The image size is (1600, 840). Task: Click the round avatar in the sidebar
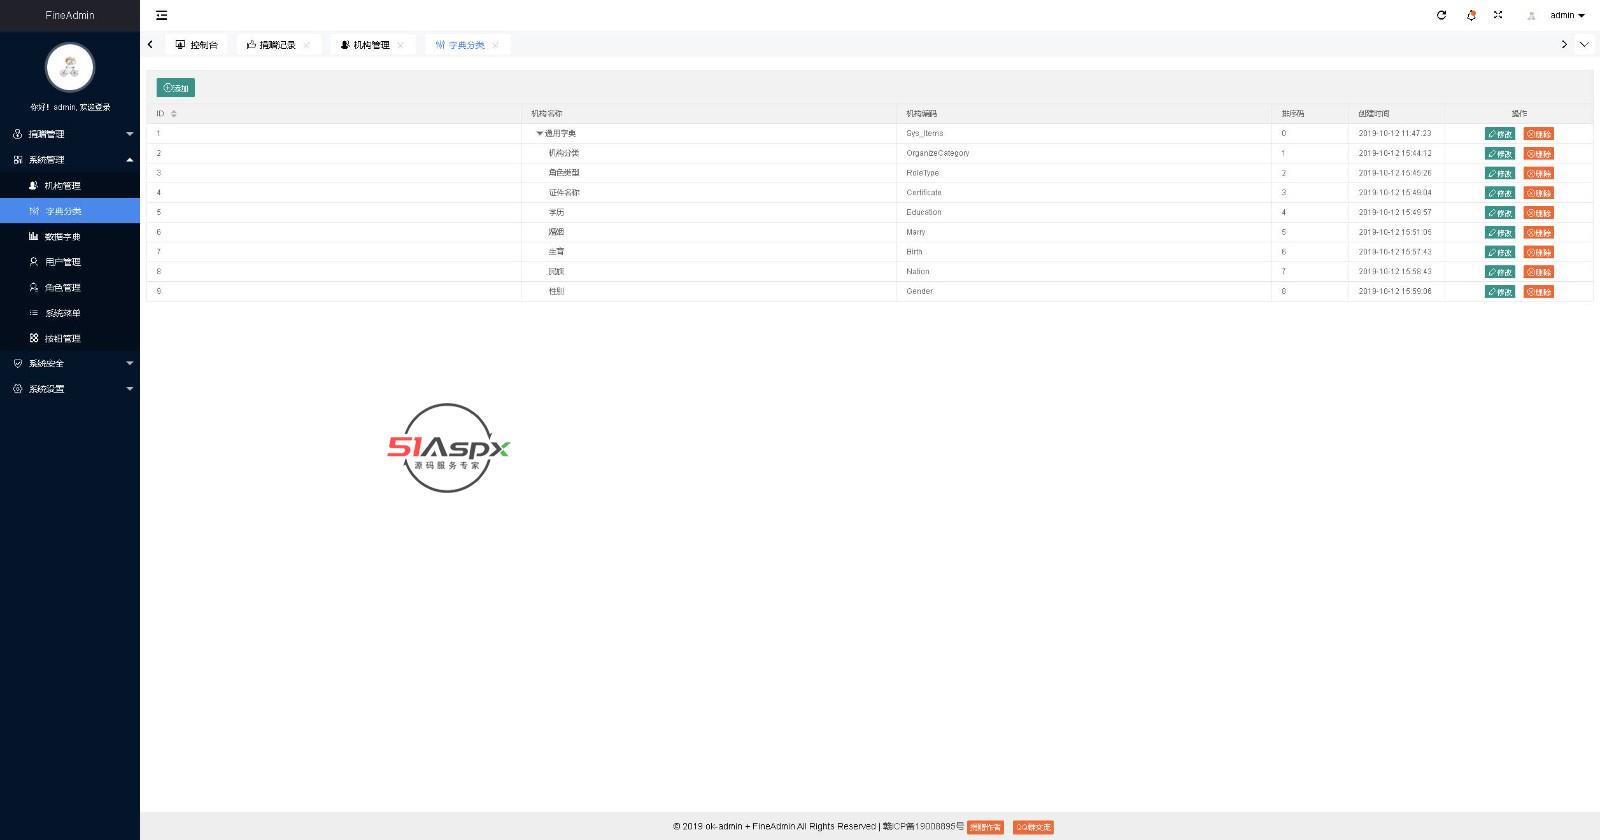(70, 68)
